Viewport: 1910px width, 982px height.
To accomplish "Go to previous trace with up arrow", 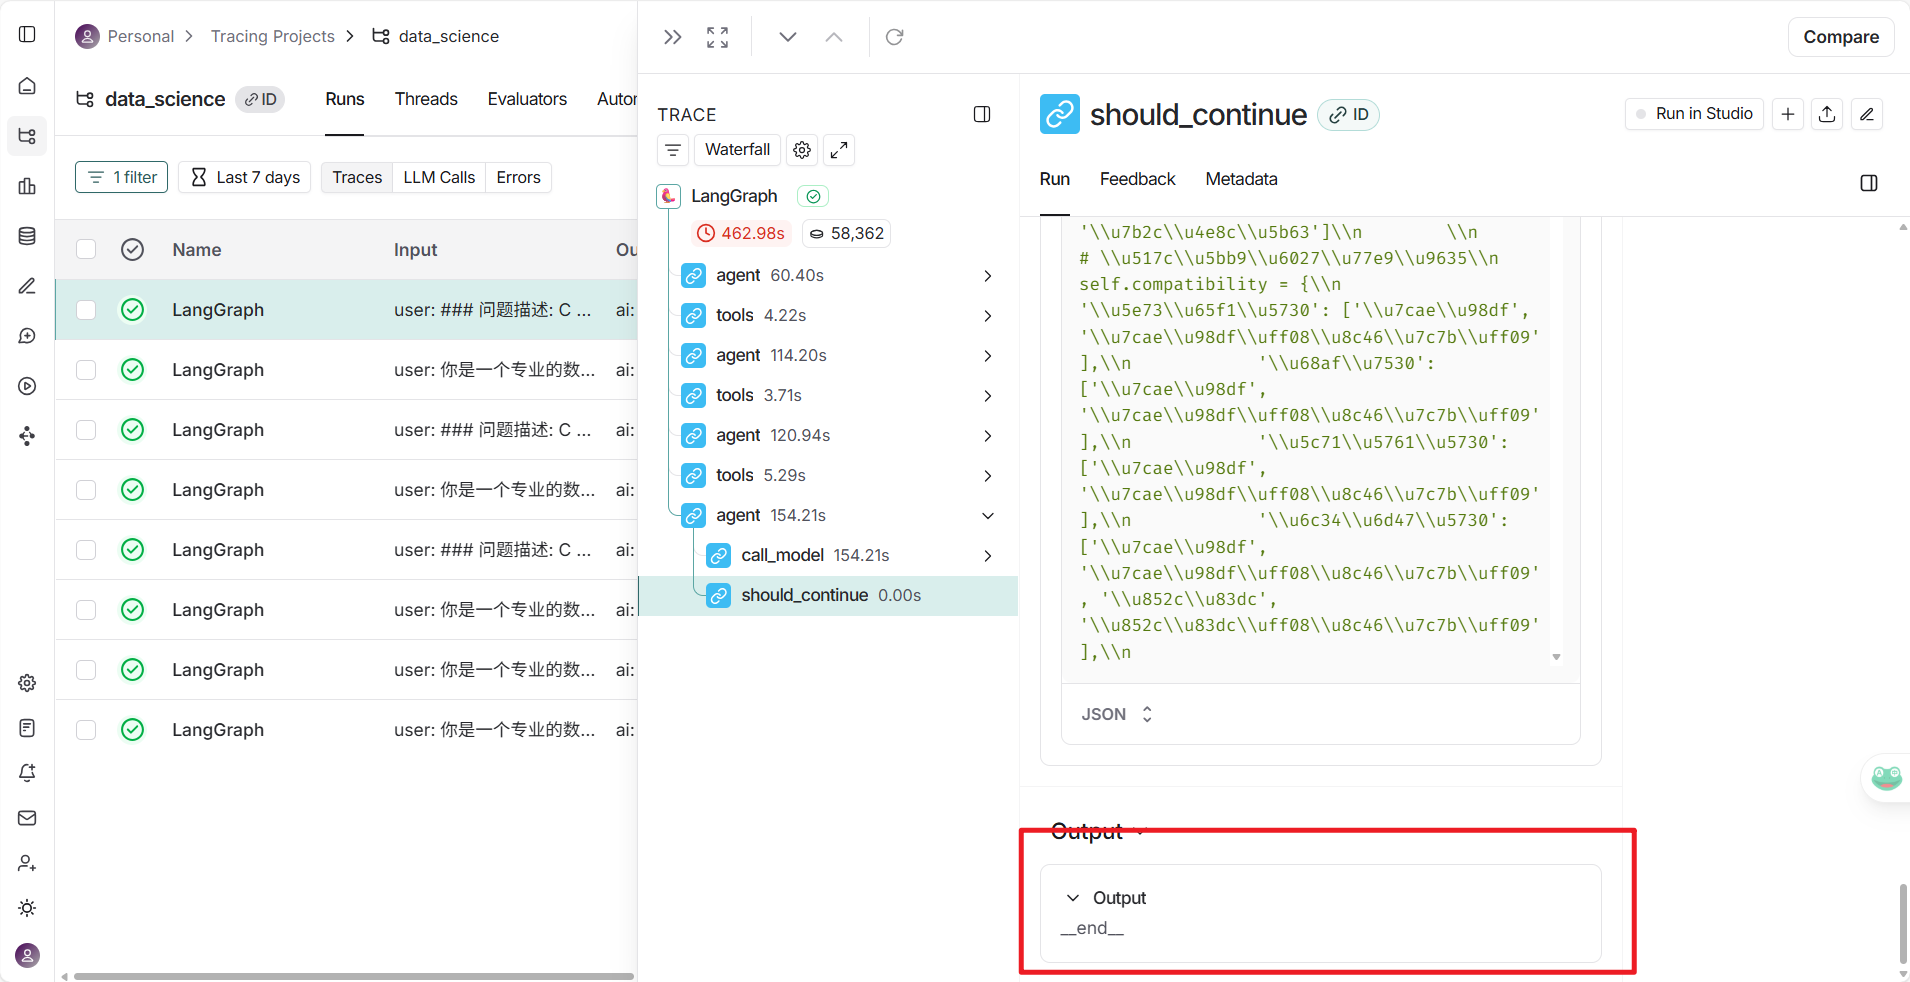I will click(x=834, y=37).
